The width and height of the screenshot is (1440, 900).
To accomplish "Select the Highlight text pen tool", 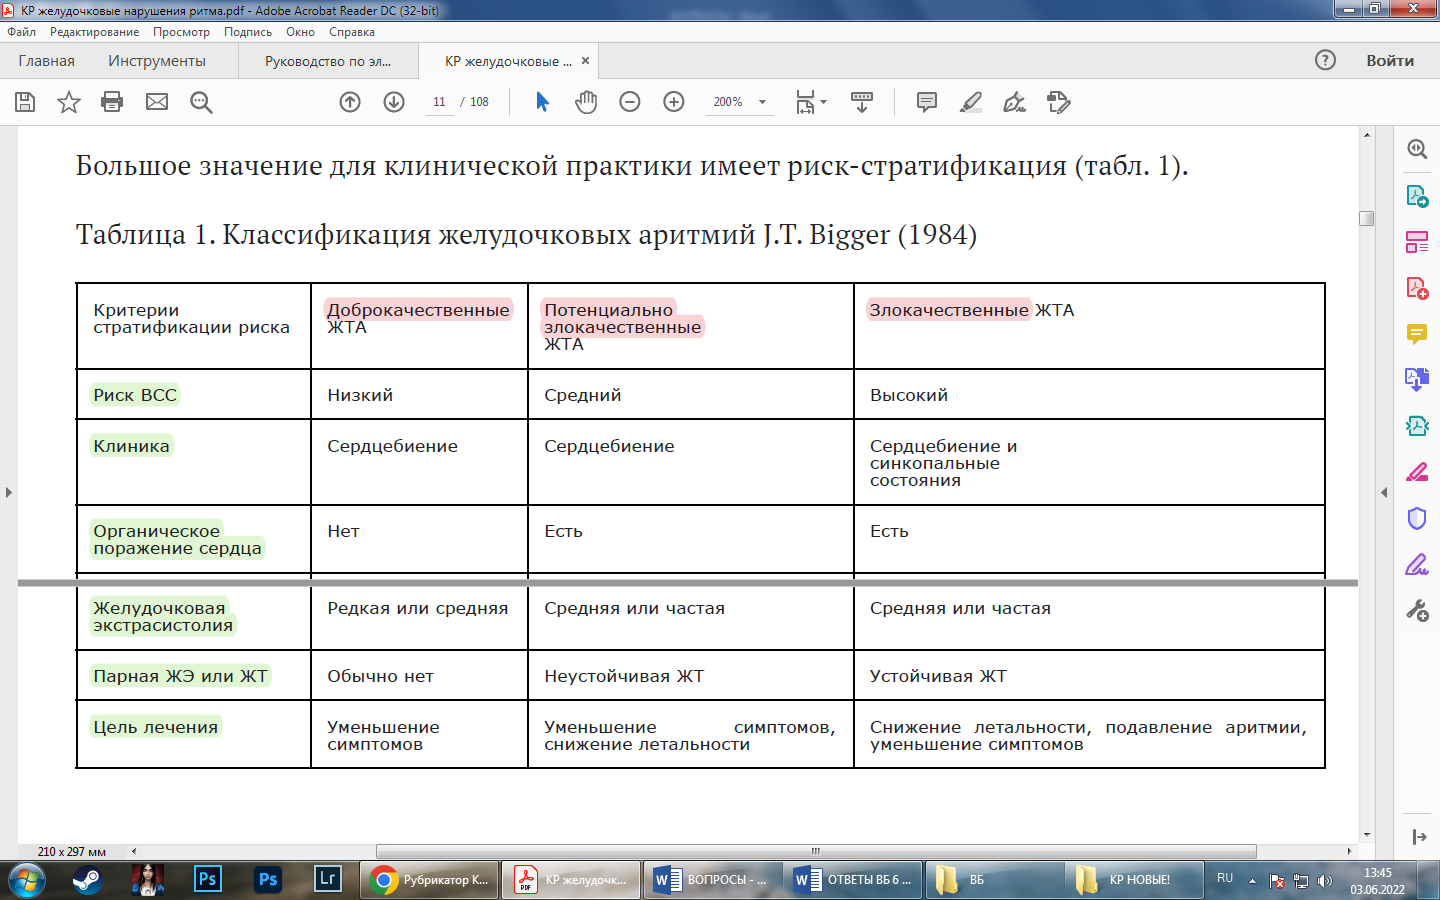I will click(971, 102).
